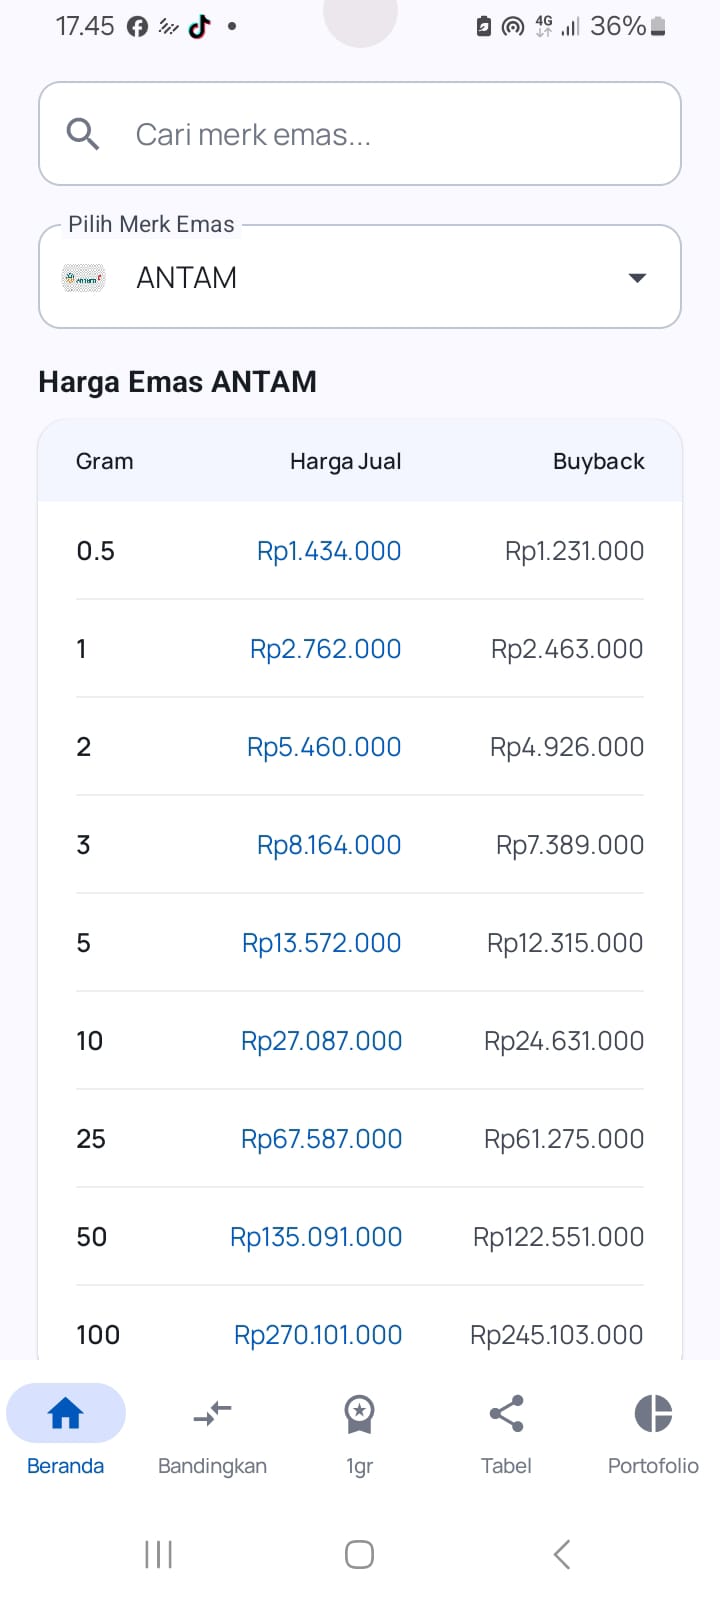Viewport: 720px width, 1600px height.
Task: Open the Tabel share icon
Action: pyautogui.click(x=506, y=1413)
